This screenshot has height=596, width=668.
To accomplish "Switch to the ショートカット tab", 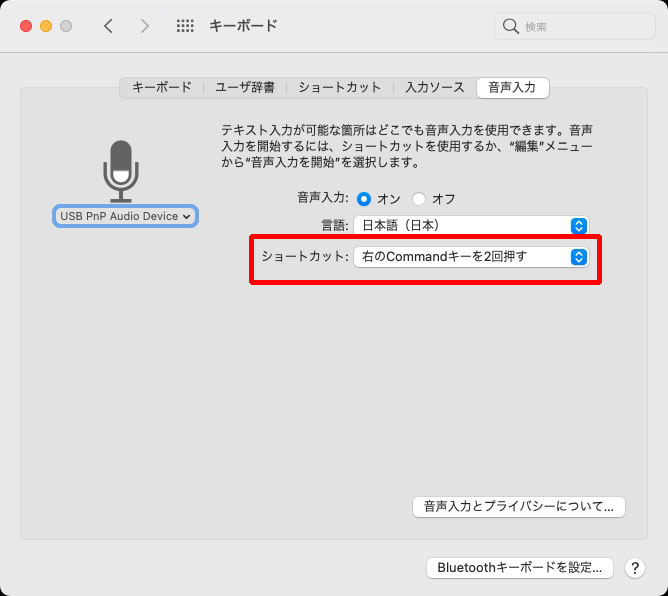I will (340, 87).
